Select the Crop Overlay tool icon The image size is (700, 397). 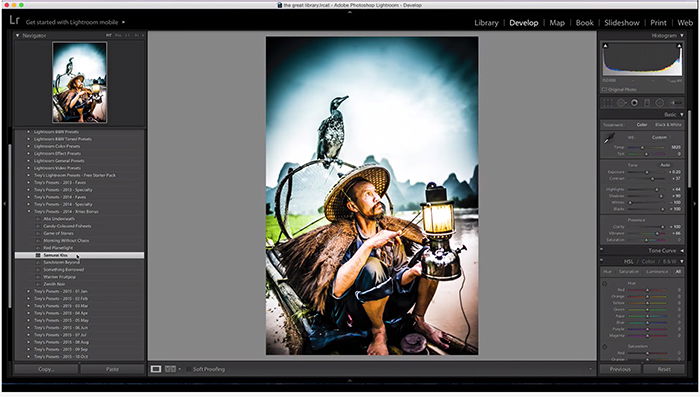click(x=608, y=103)
